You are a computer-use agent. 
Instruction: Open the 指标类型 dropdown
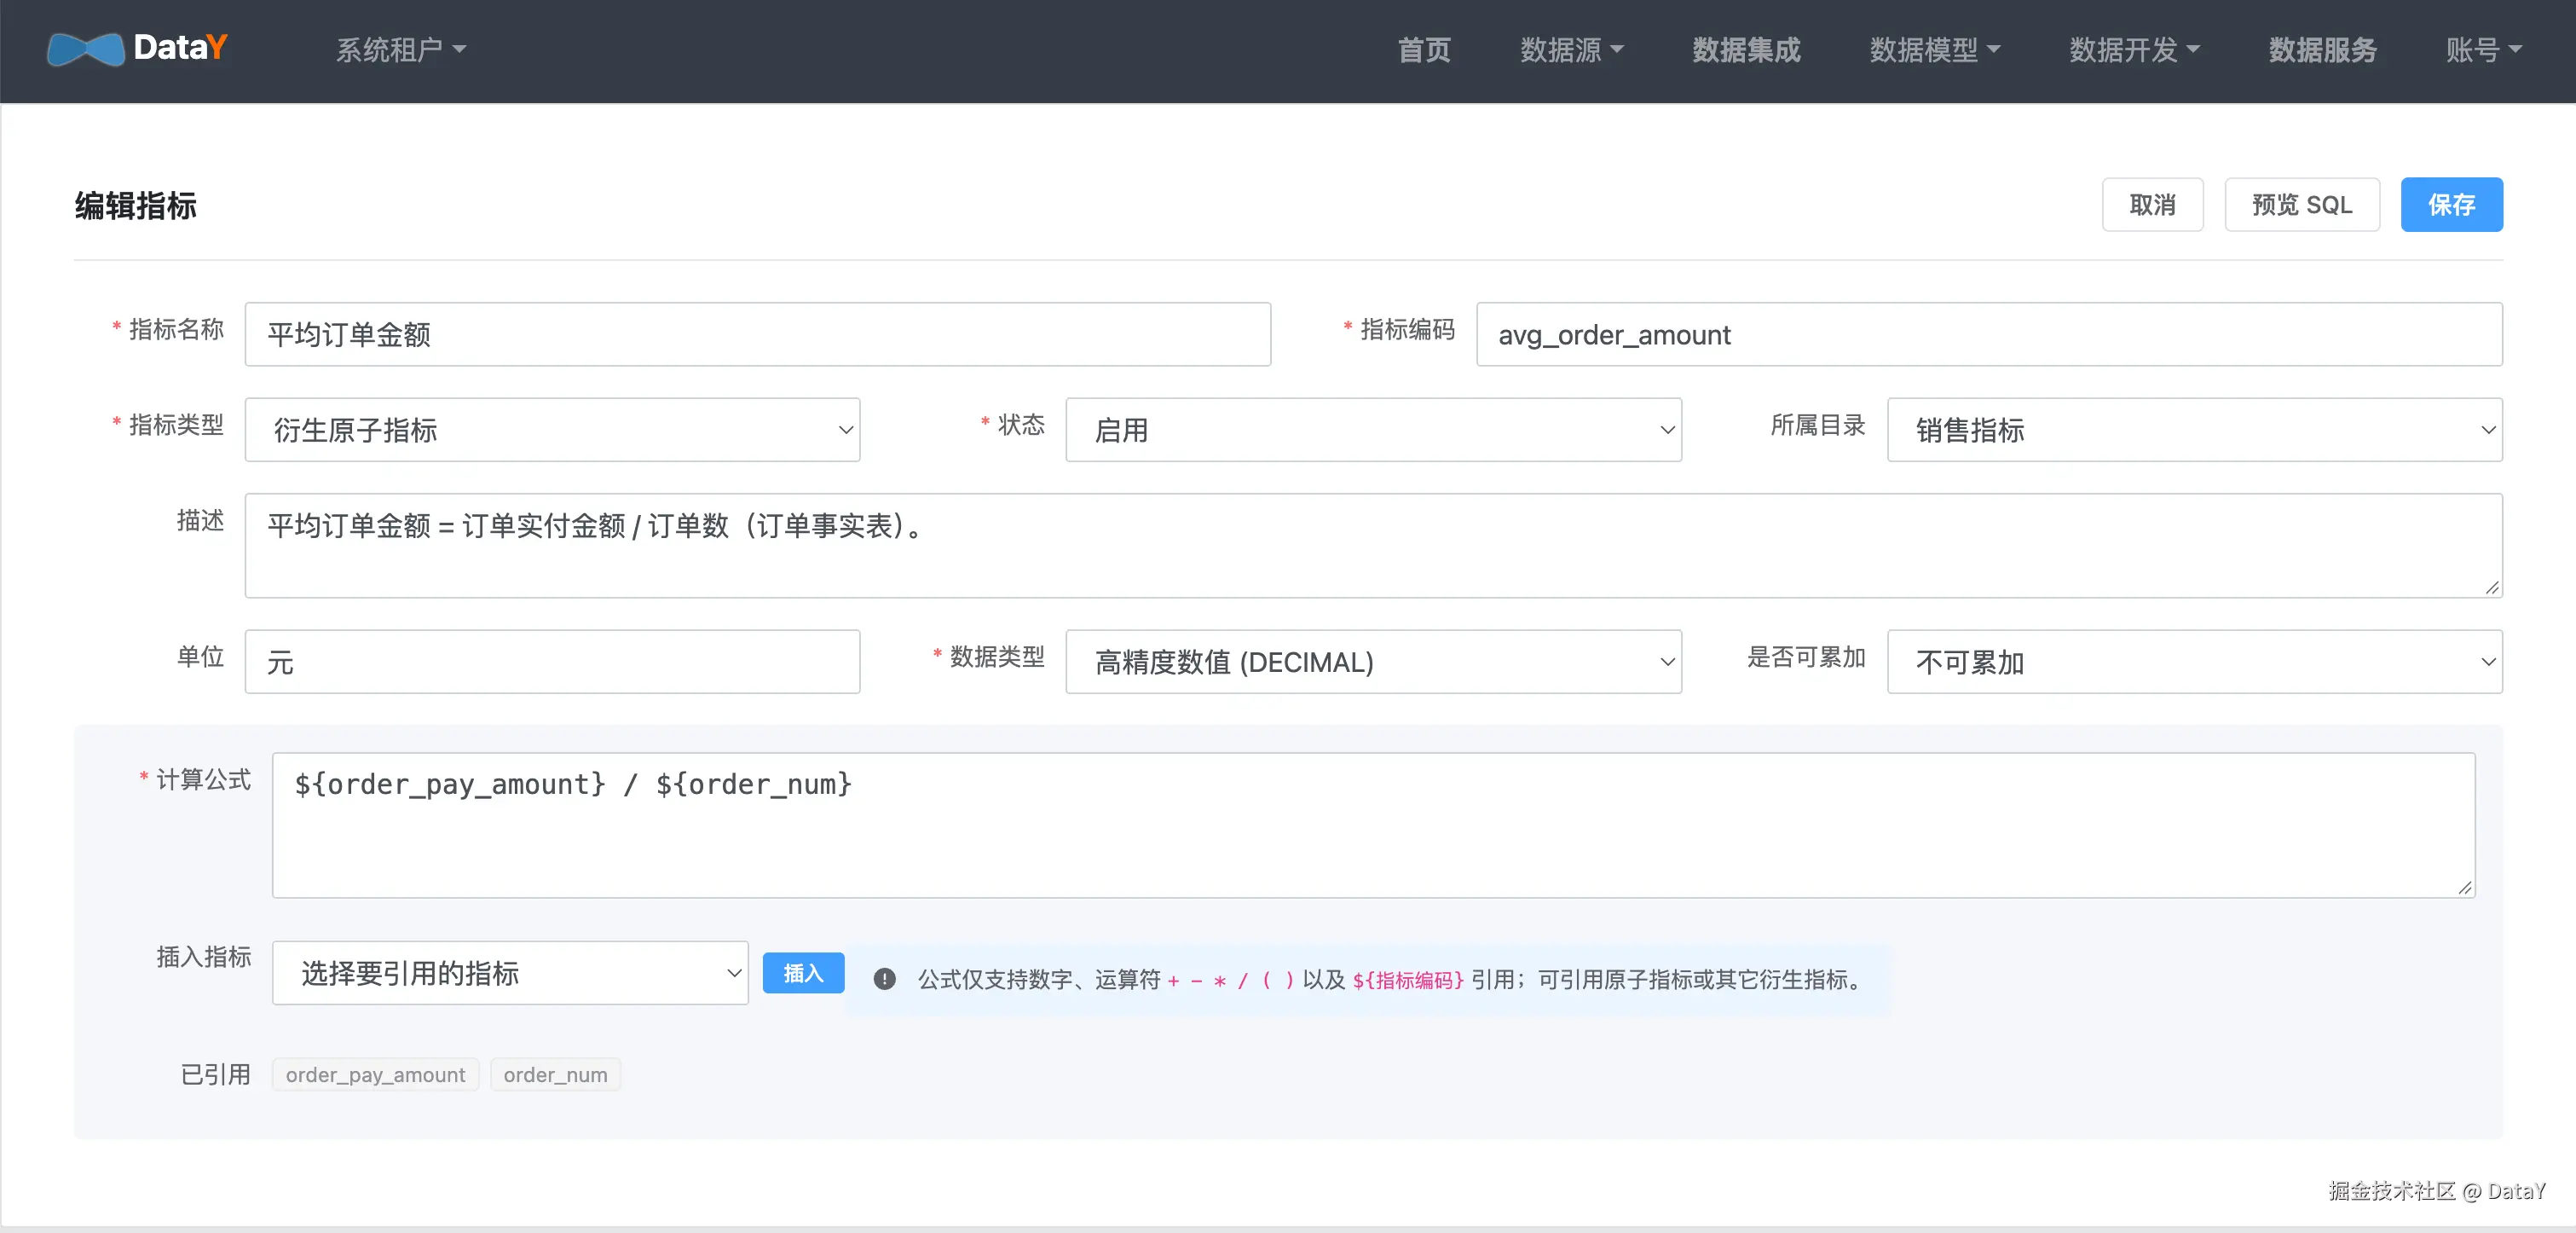tap(552, 430)
